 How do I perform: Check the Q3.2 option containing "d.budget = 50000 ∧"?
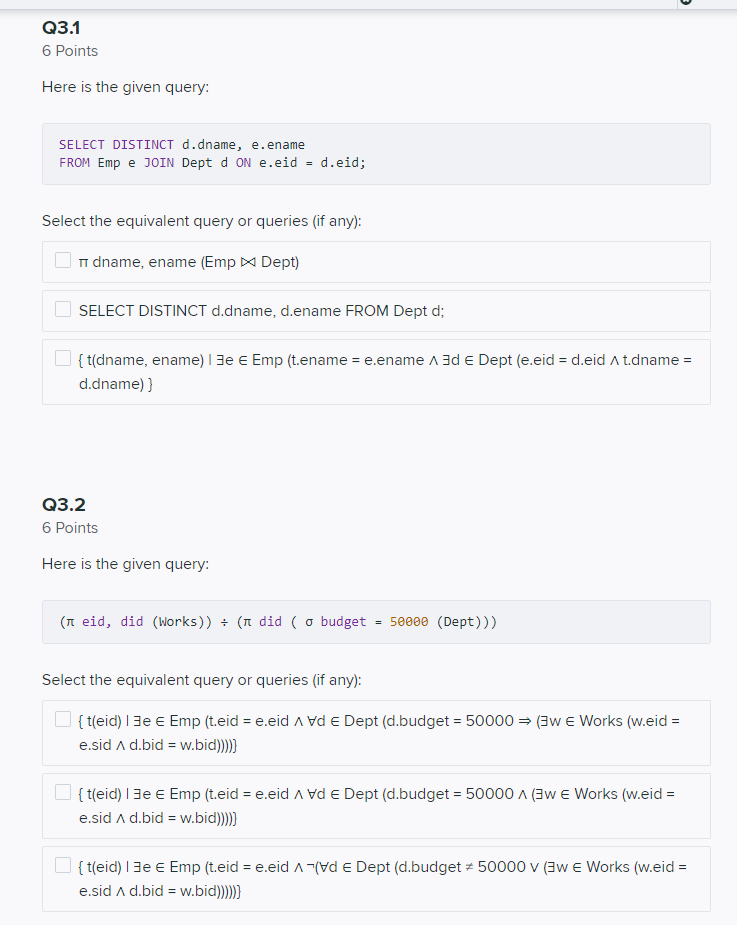click(62, 792)
